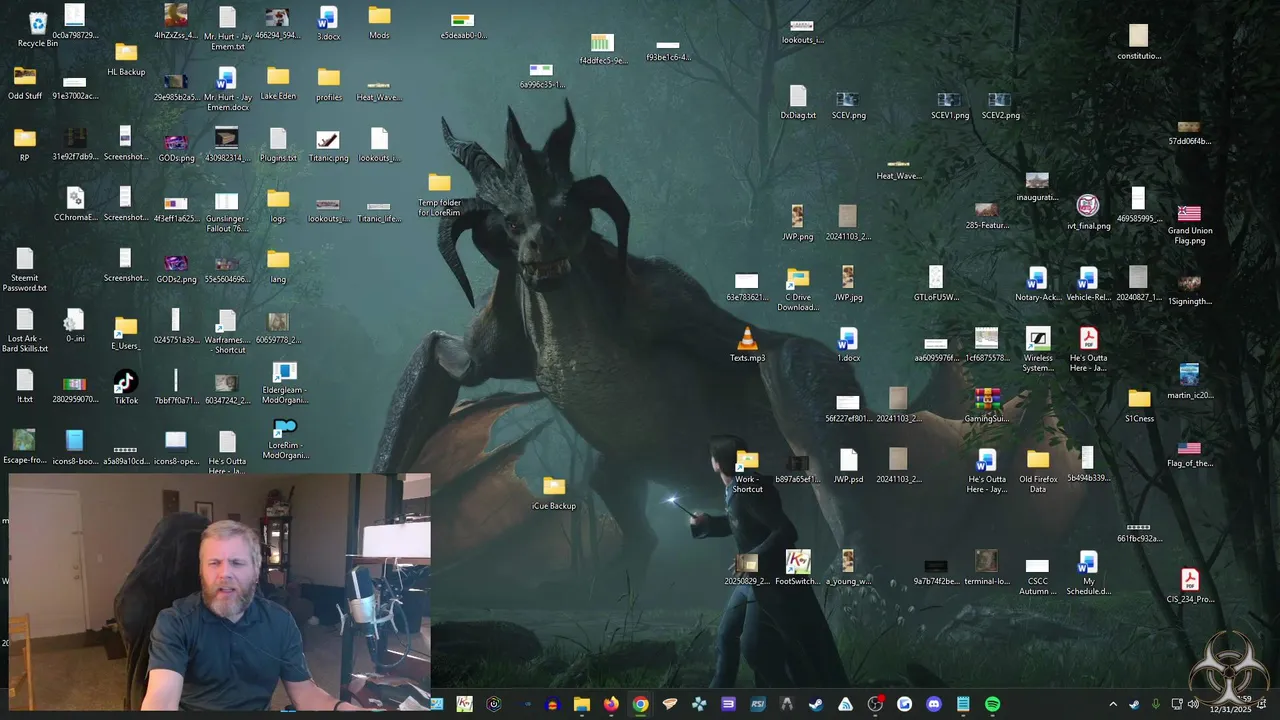
Task: Select the Warframes... - Shortcut icon
Action: (227, 332)
